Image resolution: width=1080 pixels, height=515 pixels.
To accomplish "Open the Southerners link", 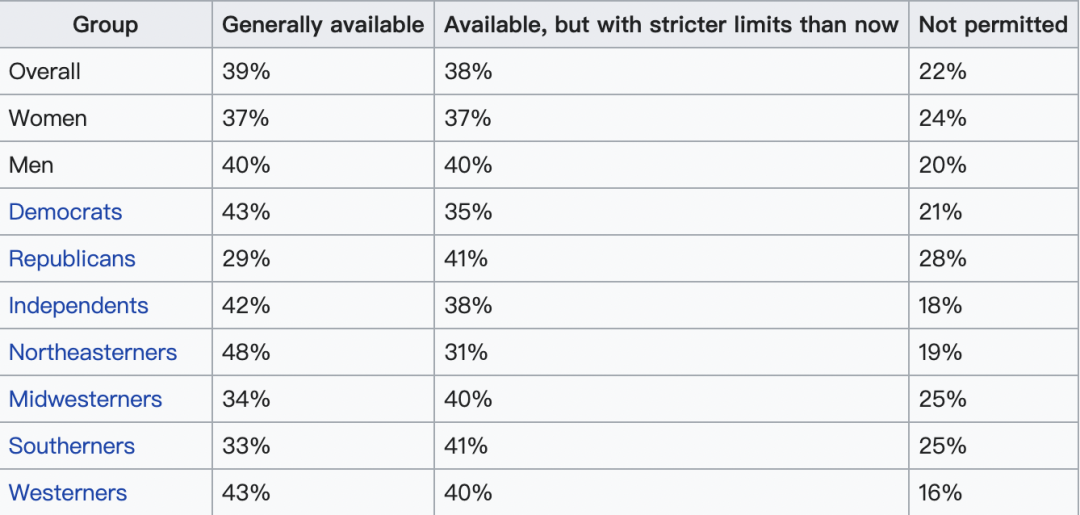I will tap(72, 445).
